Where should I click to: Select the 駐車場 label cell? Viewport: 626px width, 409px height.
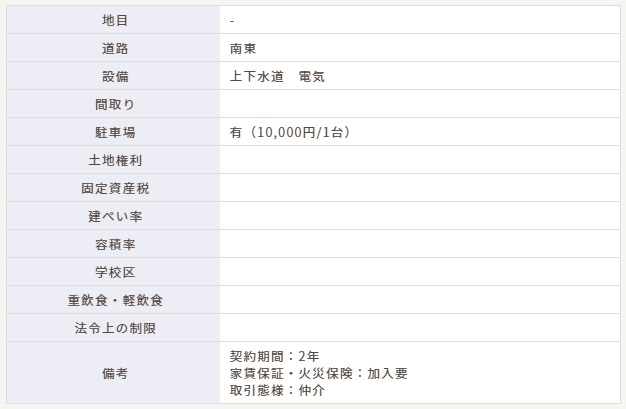tap(115, 132)
